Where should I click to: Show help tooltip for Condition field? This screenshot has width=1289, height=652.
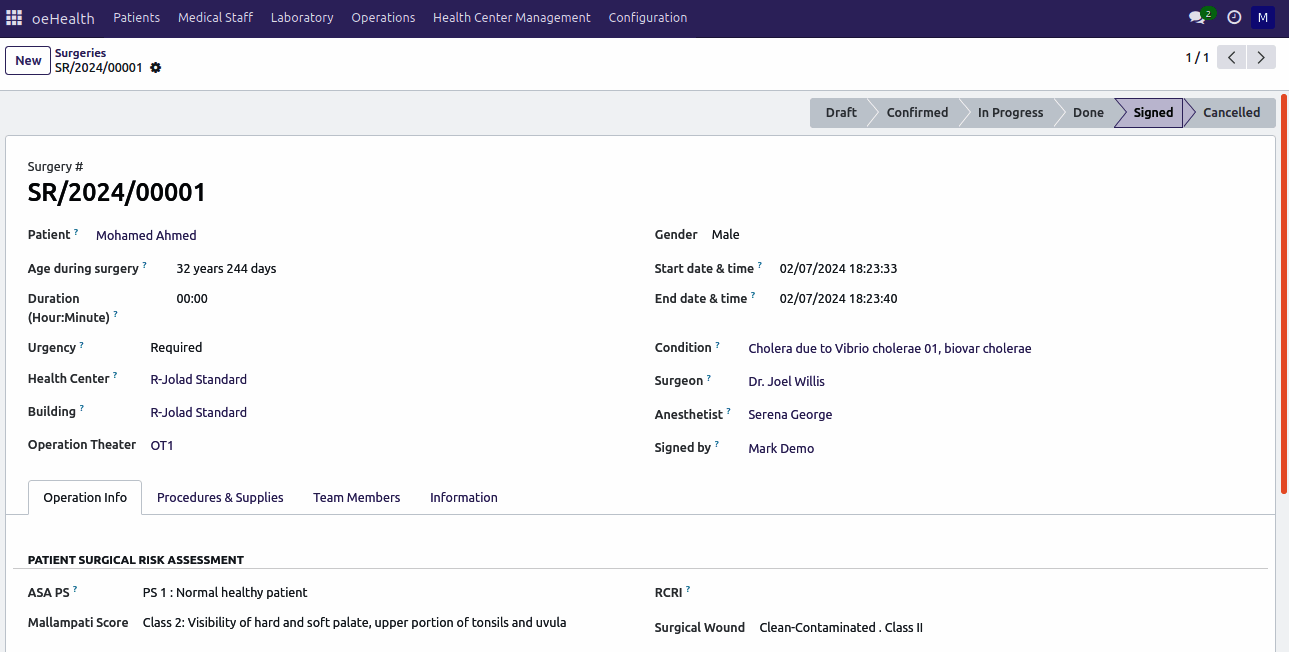(x=718, y=345)
